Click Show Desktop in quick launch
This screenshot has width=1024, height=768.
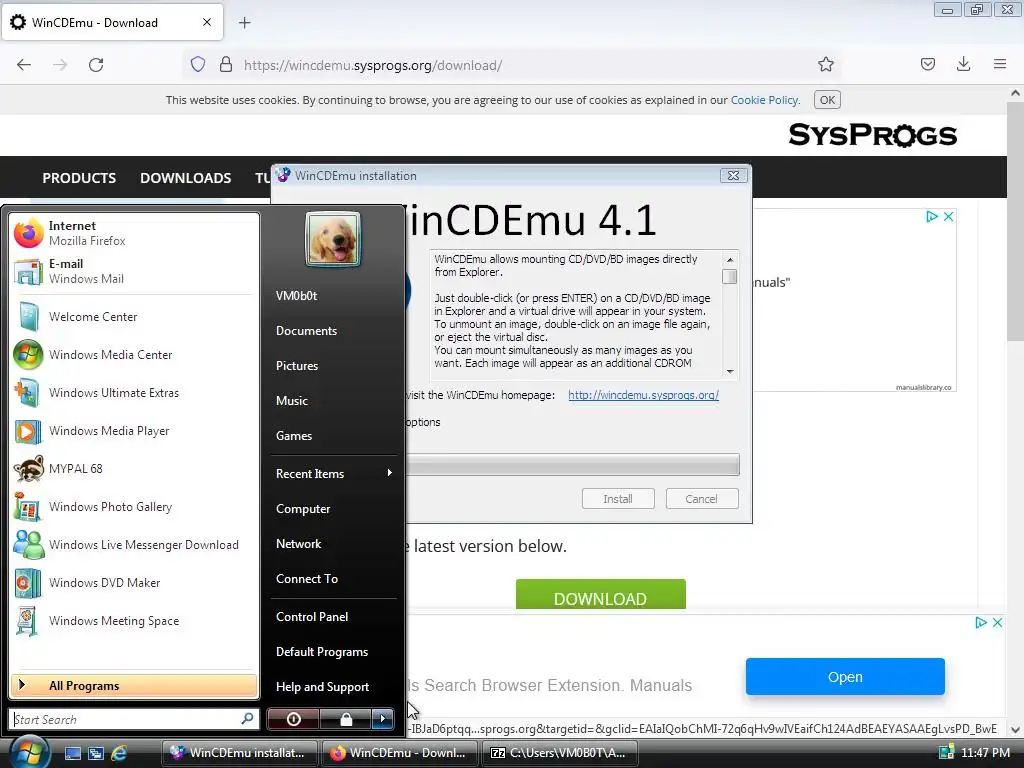pyautogui.click(x=72, y=753)
